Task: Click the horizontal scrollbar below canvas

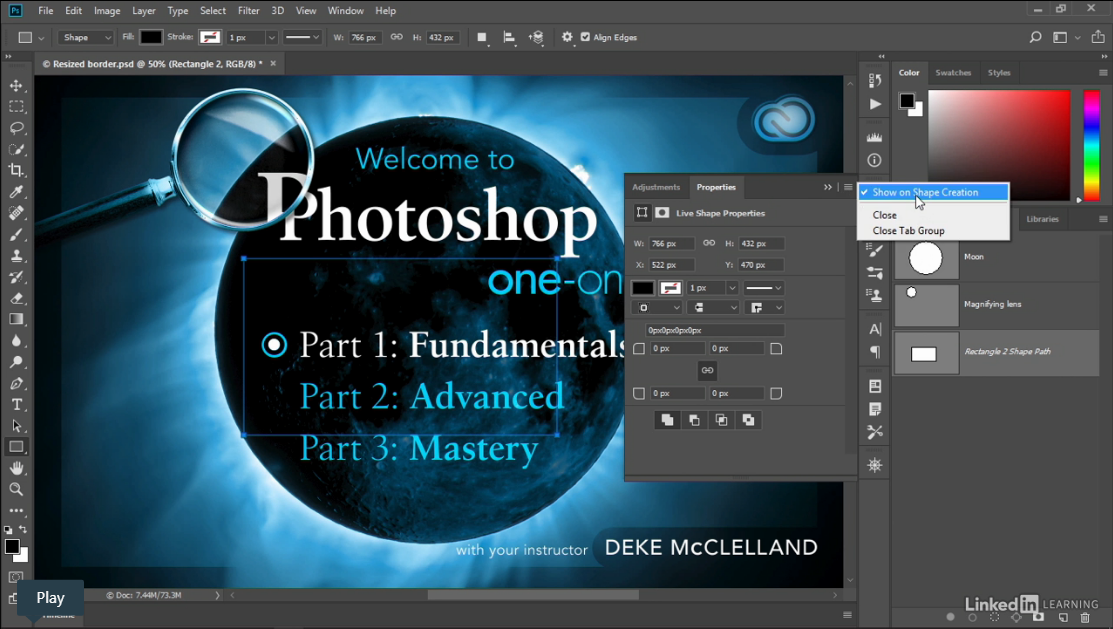Action: tap(533, 595)
